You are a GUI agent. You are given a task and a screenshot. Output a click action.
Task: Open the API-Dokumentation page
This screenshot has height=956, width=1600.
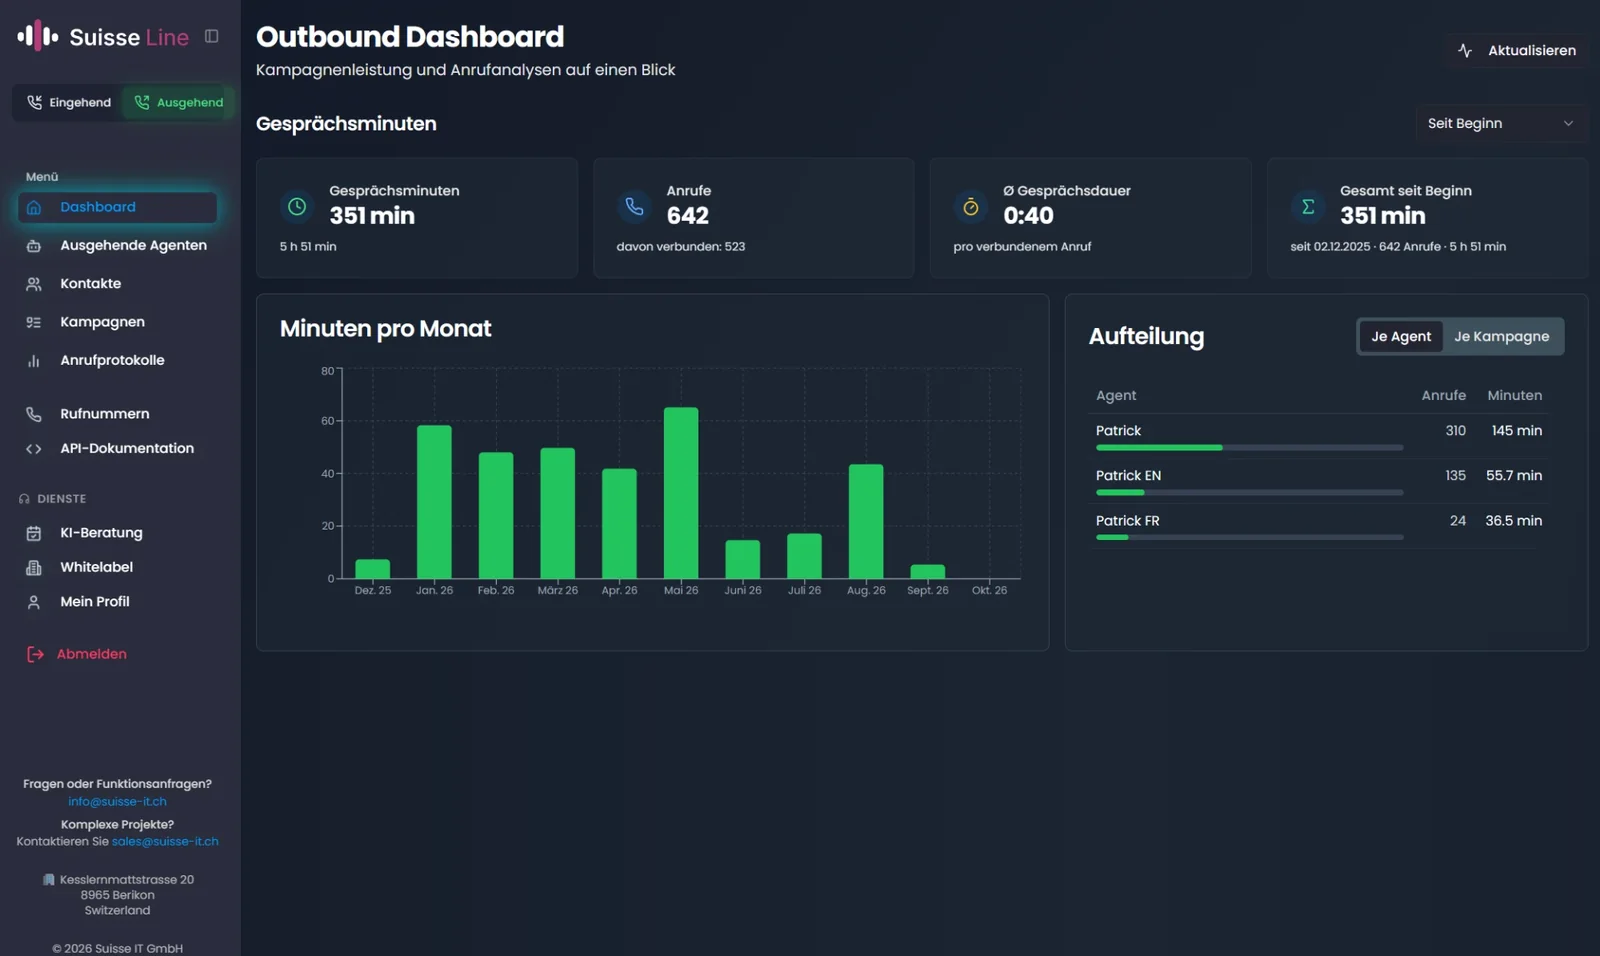click(117, 449)
